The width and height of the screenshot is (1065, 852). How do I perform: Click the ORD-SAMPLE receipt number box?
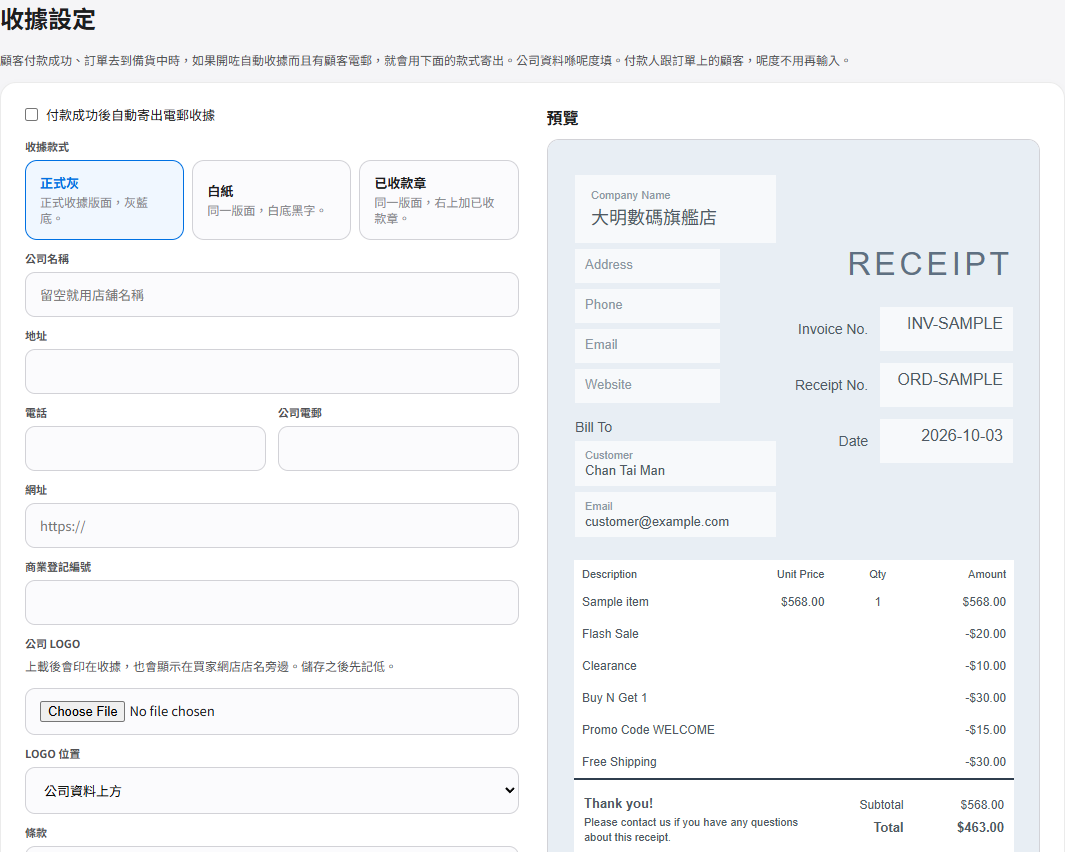point(946,385)
